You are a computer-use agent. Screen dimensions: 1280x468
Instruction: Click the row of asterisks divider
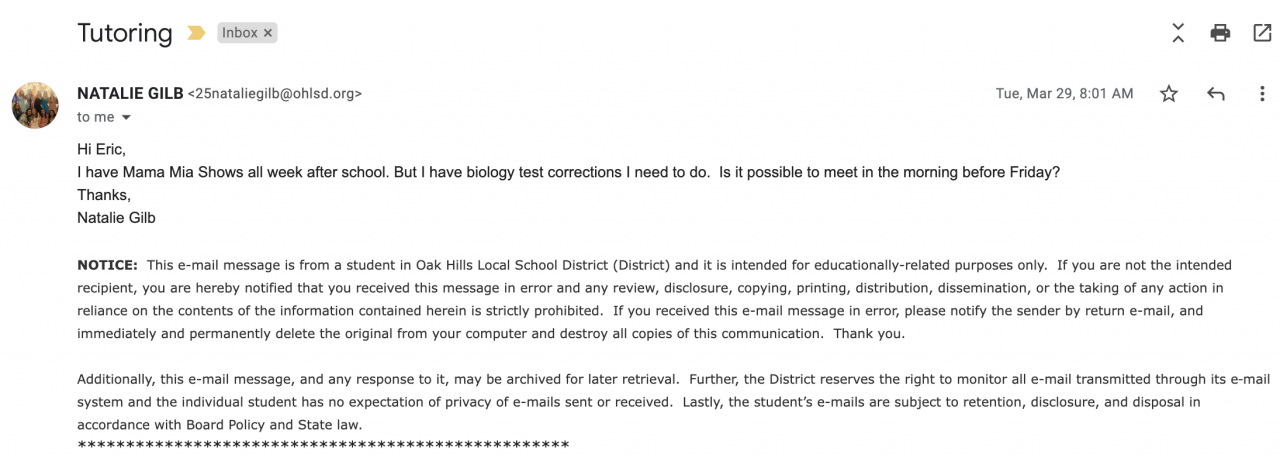(x=323, y=445)
